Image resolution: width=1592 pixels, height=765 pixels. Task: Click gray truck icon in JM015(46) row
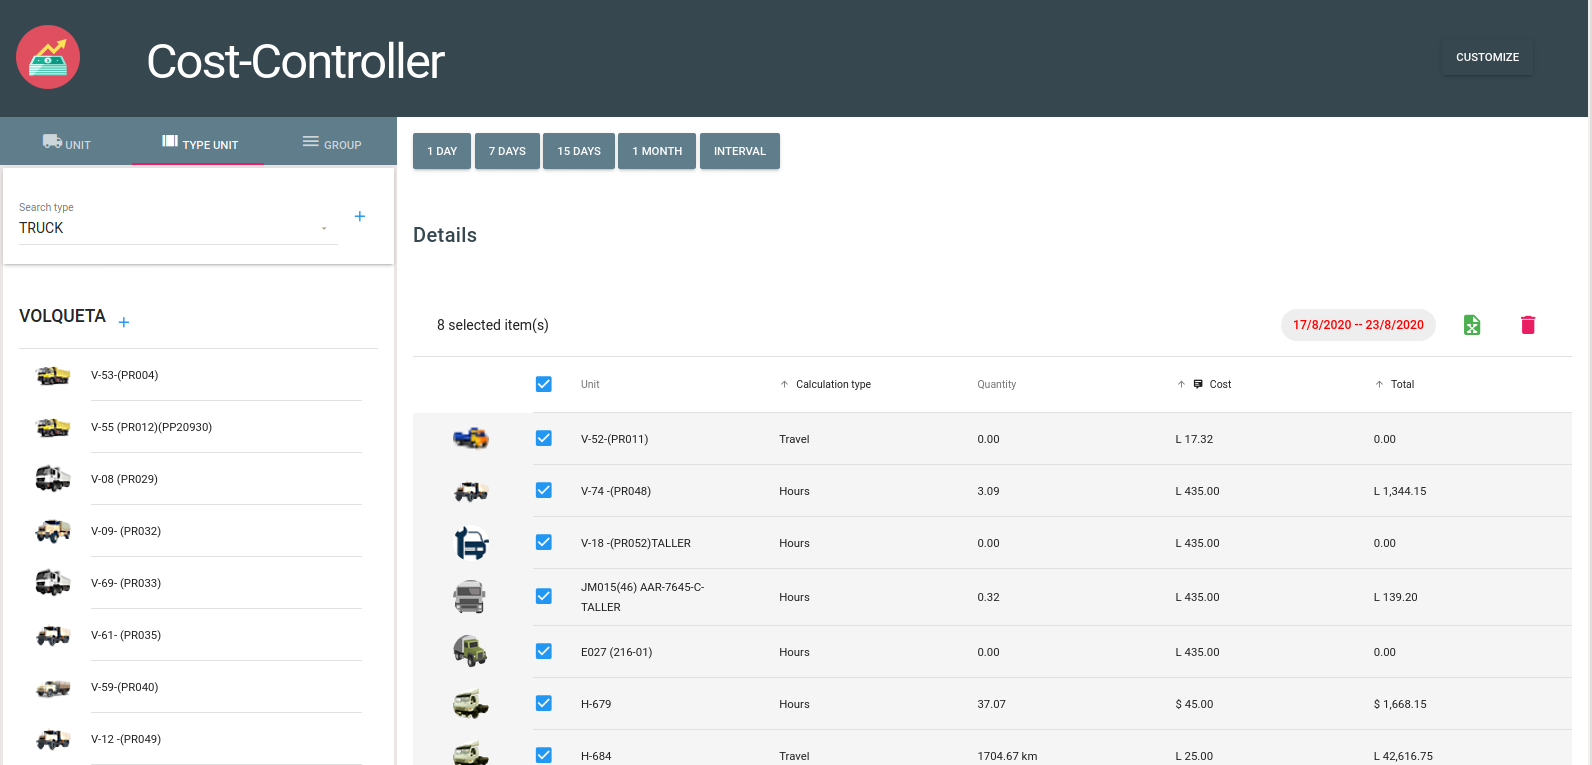point(469,597)
